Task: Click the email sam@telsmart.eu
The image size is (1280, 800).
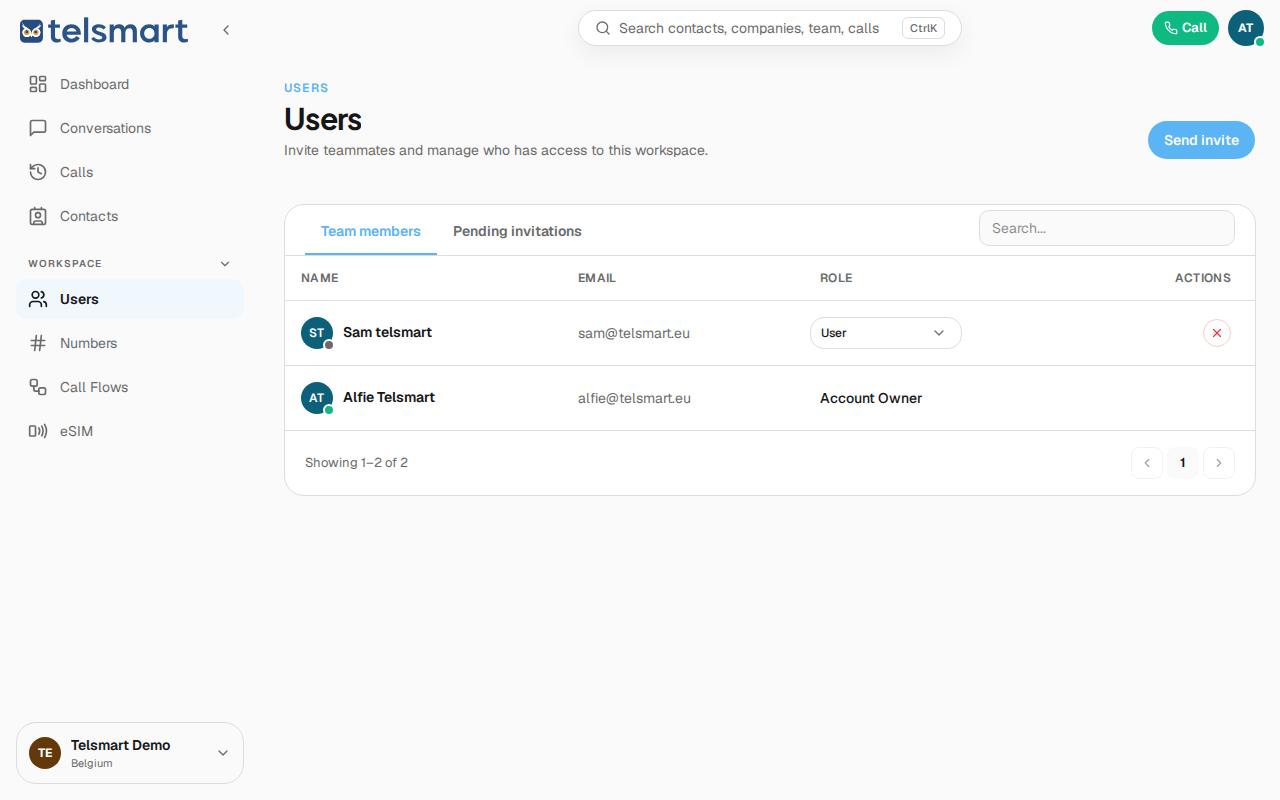Action: pos(634,333)
